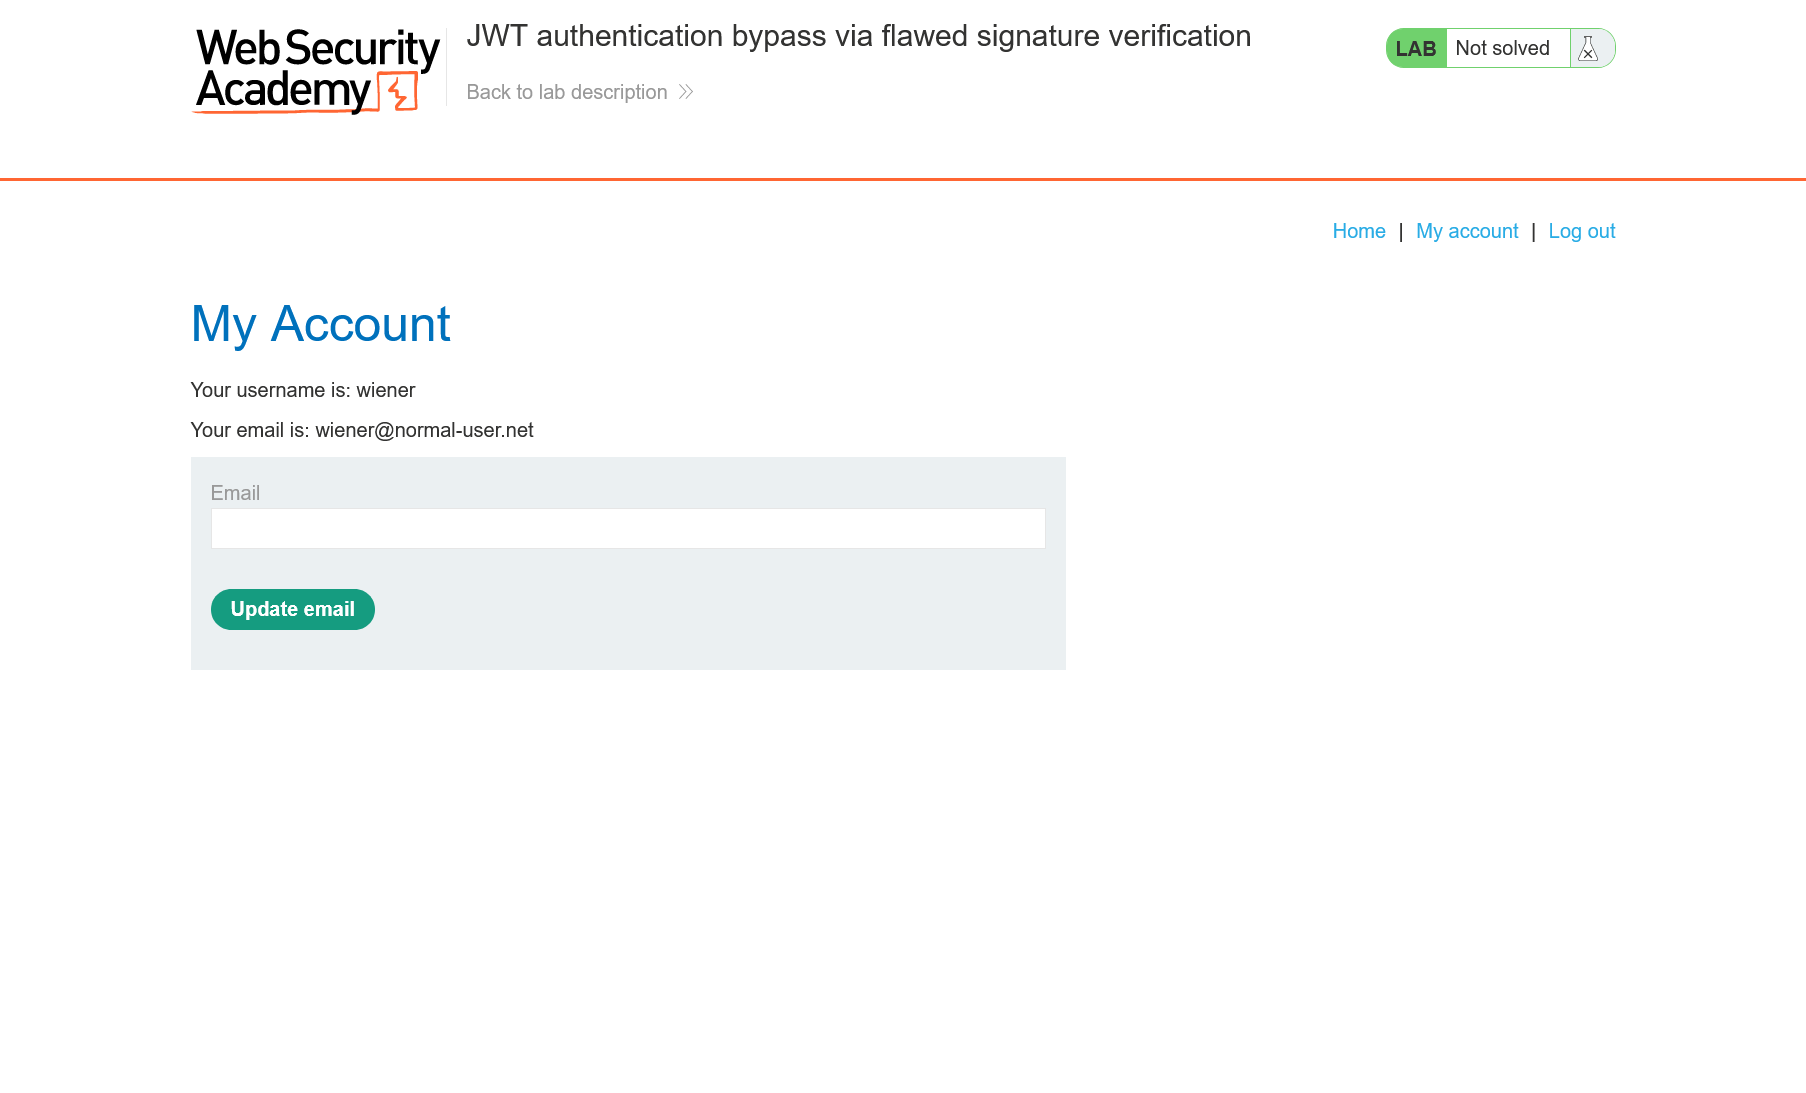
Task: Click the Not solved status label
Action: pyautogui.click(x=1502, y=48)
